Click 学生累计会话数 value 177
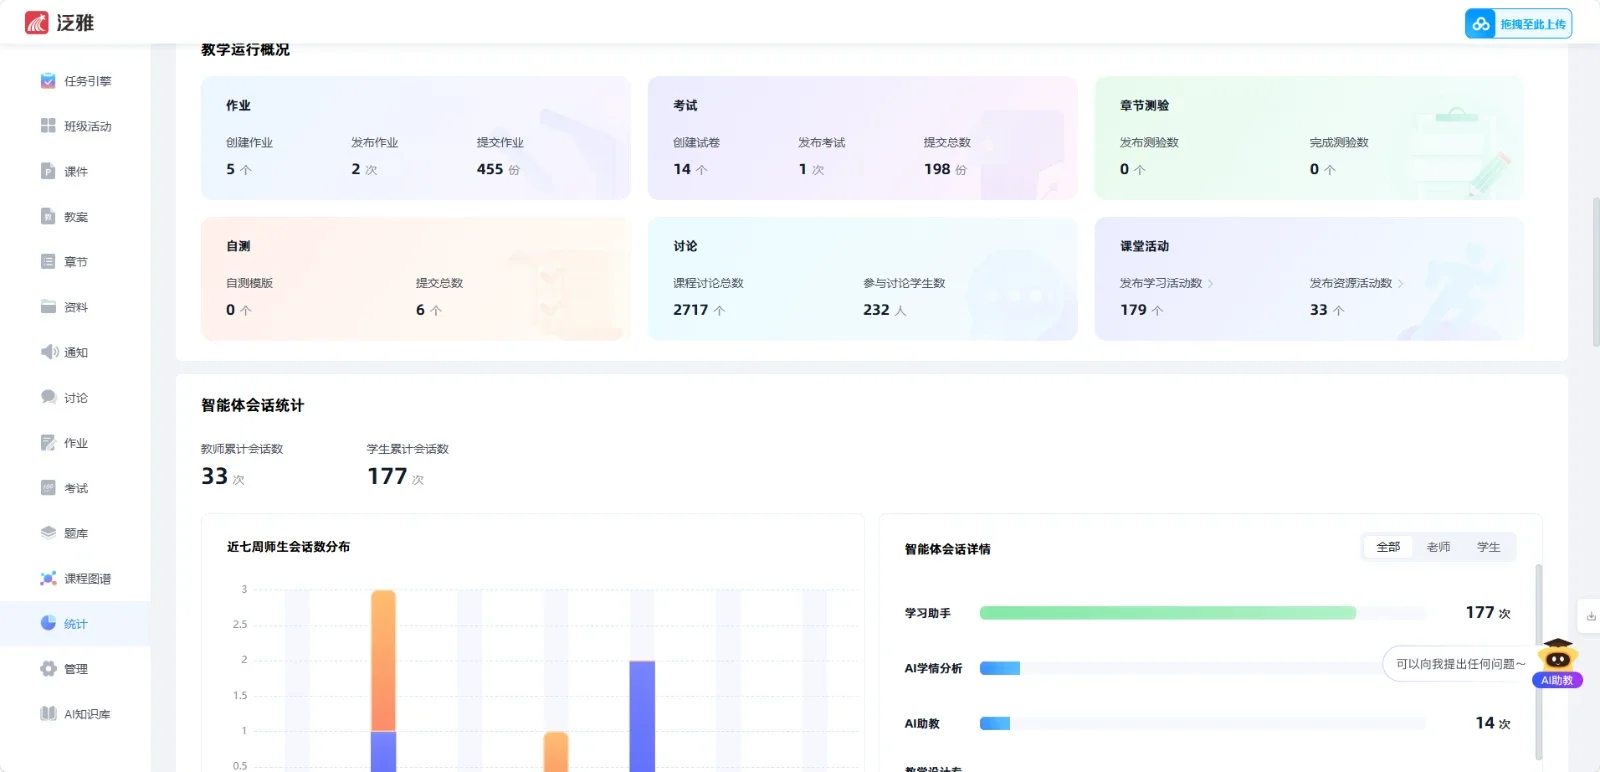Image resolution: width=1600 pixels, height=772 pixels. coord(387,477)
